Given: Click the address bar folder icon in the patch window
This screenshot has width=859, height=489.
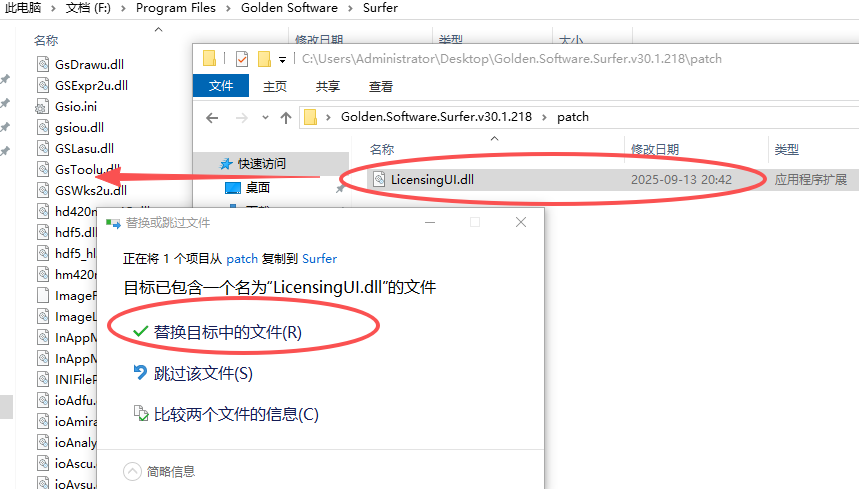Looking at the screenshot, I should (311, 117).
